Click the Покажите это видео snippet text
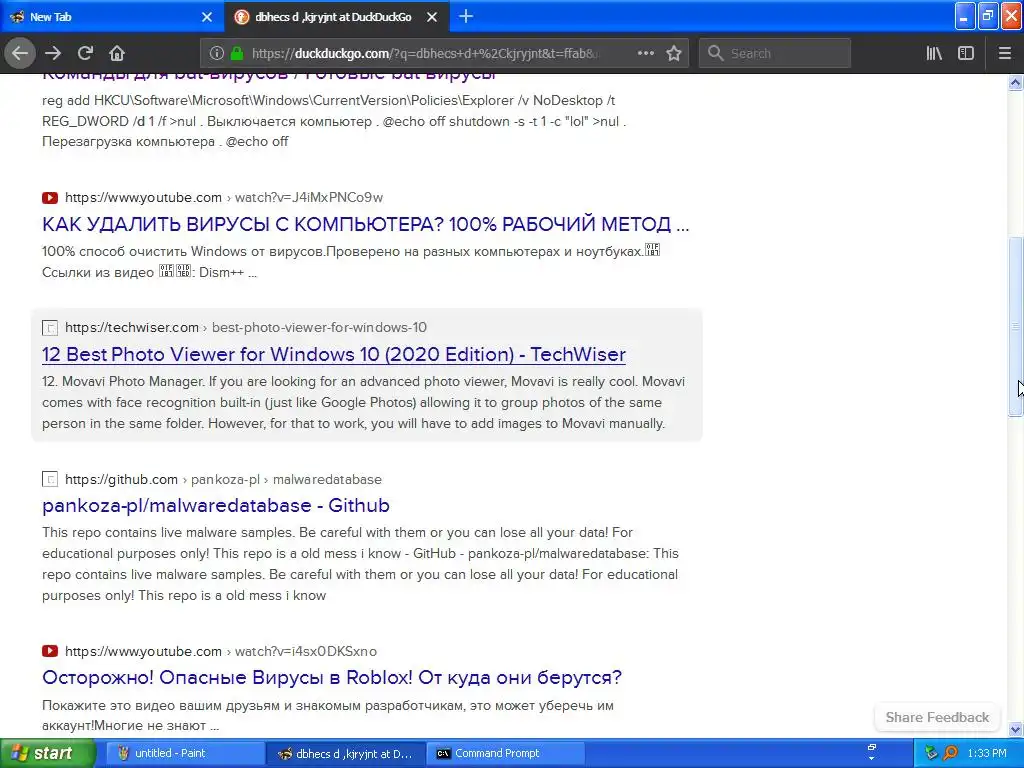The height and width of the screenshot is (768, 1024). coord(328,715)
